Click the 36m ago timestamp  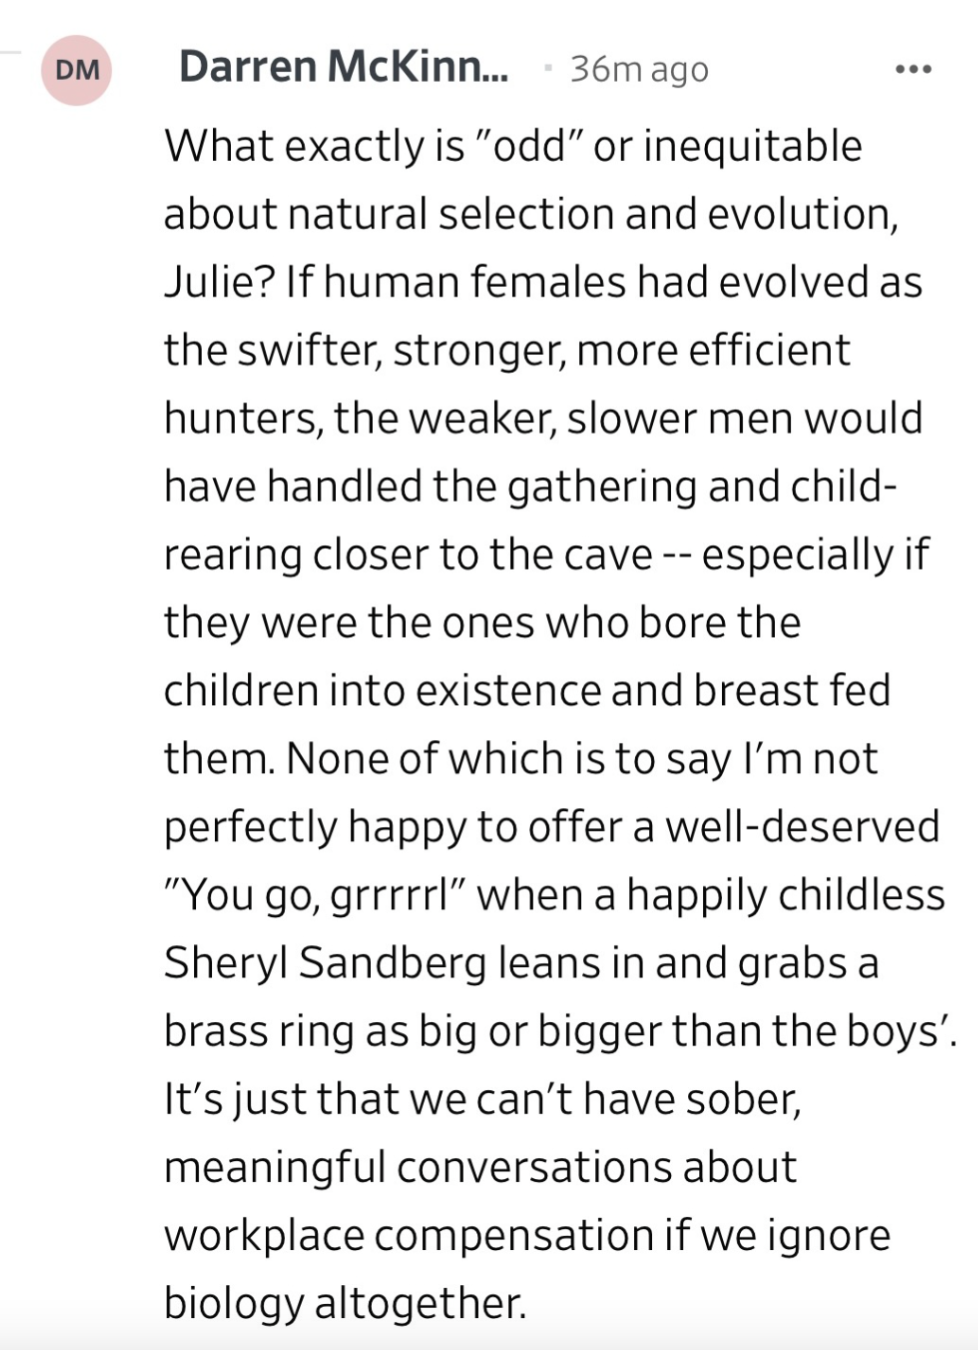[639, 69]
